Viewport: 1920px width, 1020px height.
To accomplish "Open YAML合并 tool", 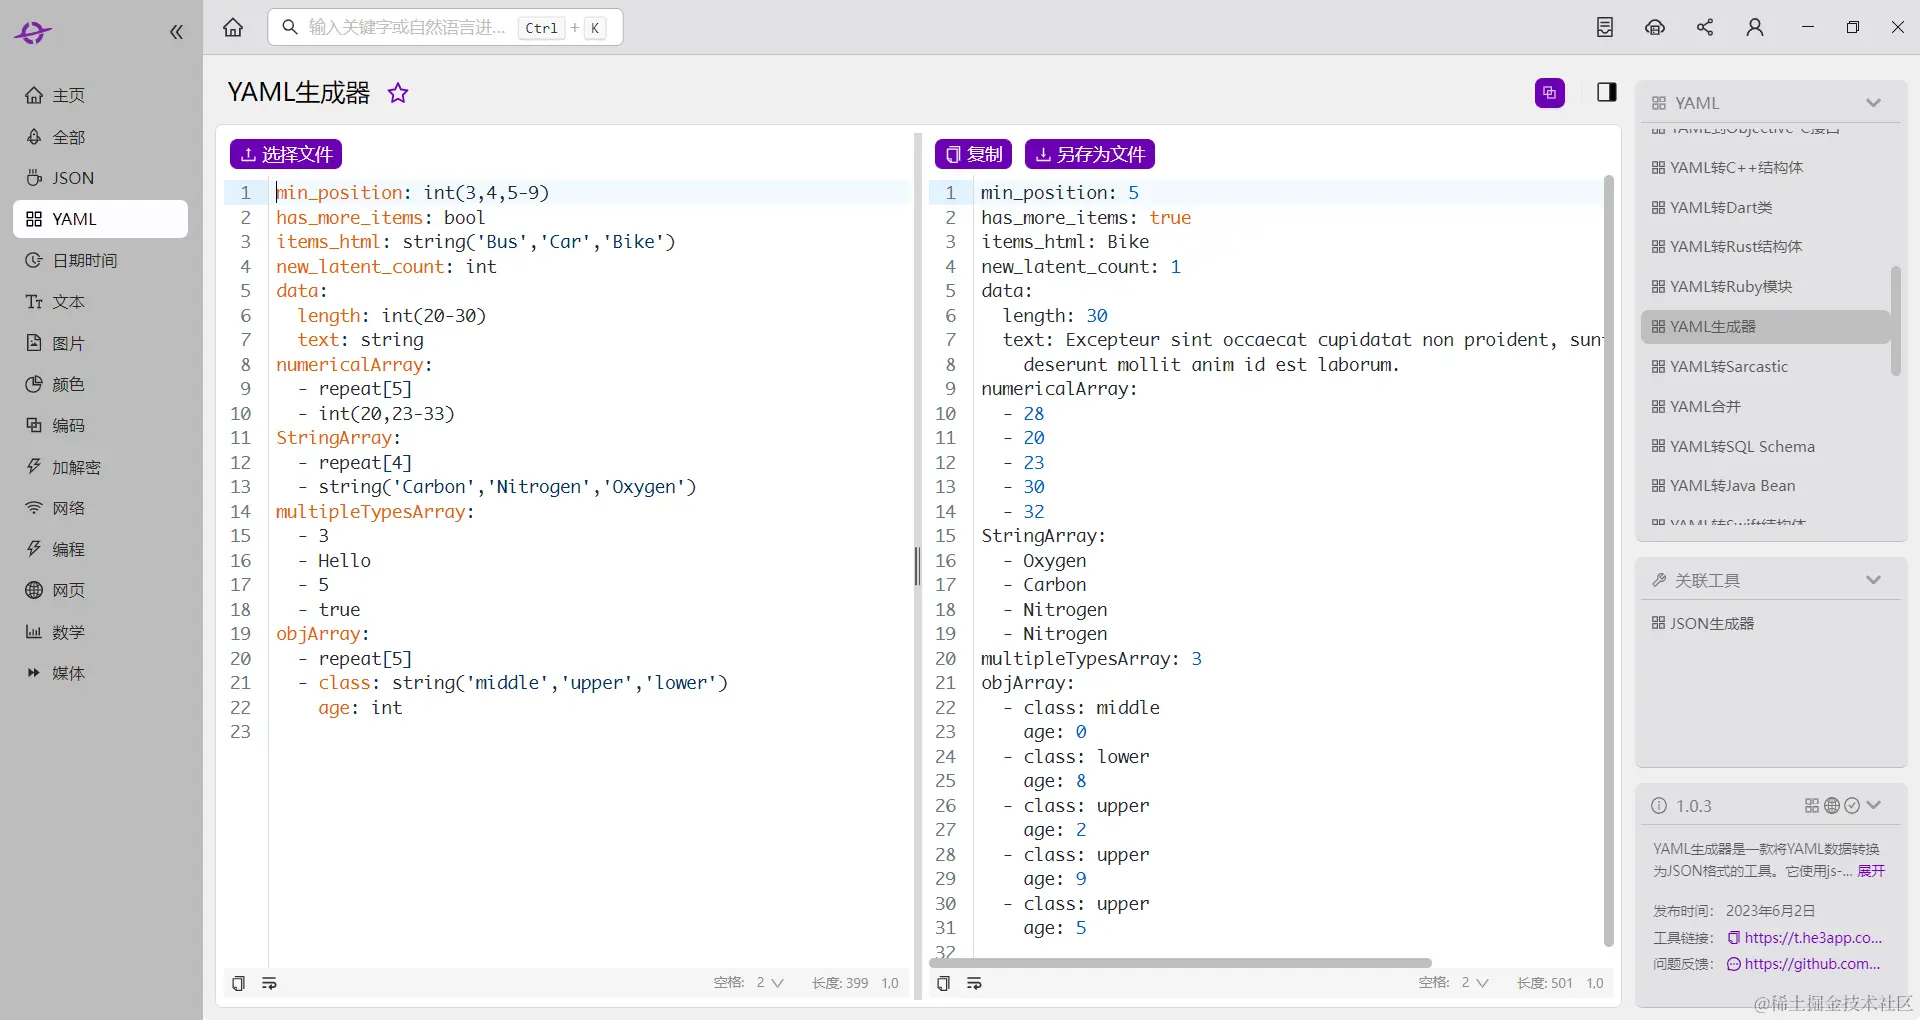I will tap(1766, 407).
